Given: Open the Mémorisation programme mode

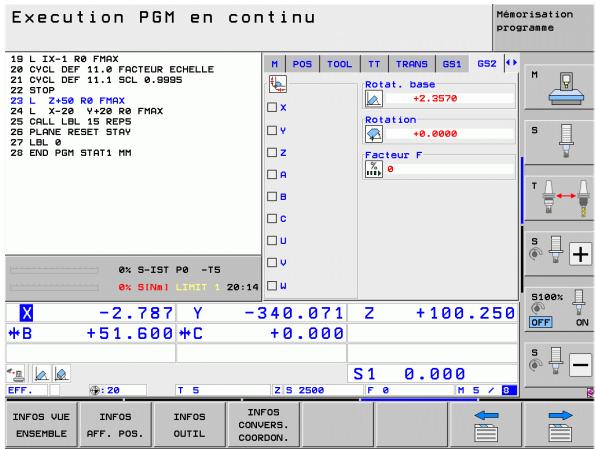Looking at the screenshot, I should click(x=543, y=27).
